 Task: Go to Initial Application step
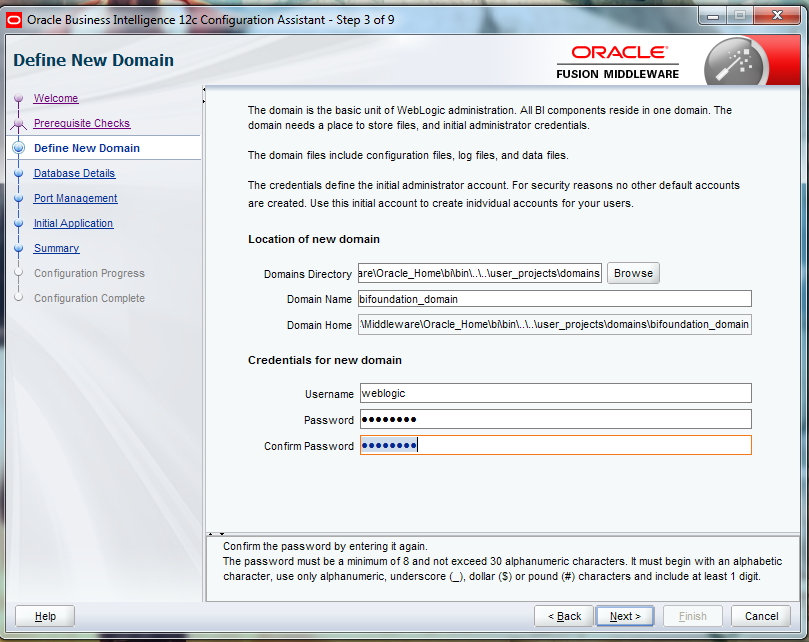pyautogui.click(x=73, y=223)
